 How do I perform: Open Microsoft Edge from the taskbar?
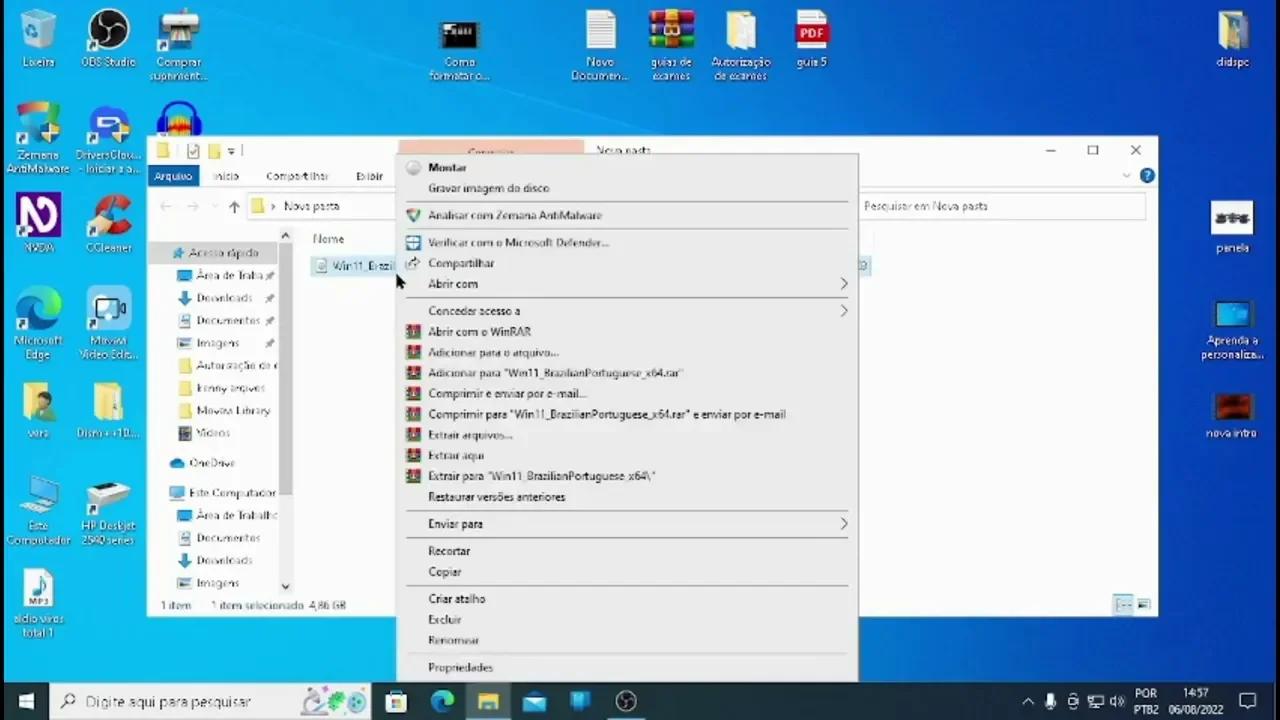(442, 701)
